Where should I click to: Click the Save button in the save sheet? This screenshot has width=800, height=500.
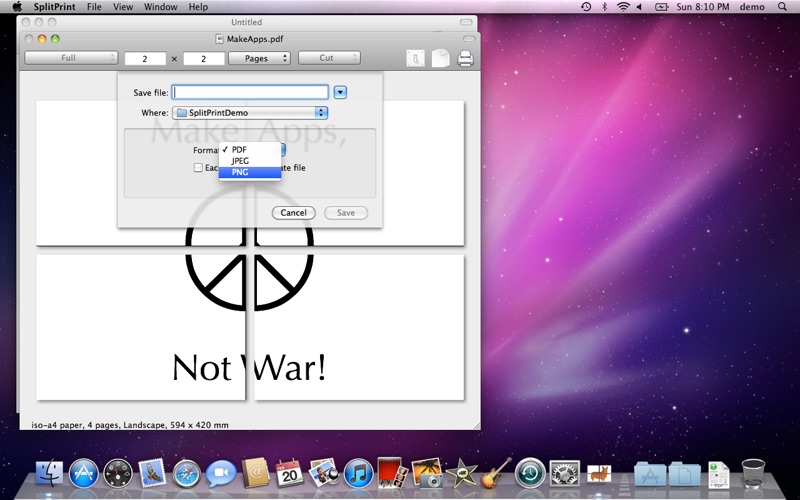point(346,213)
